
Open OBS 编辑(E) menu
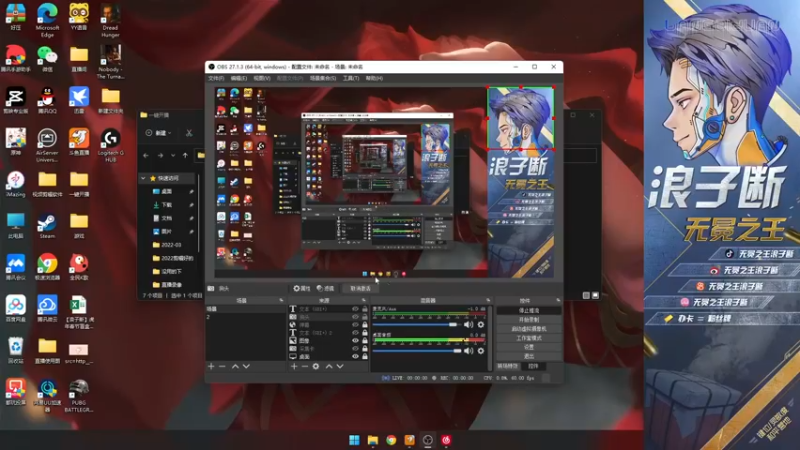coord(239,78)
